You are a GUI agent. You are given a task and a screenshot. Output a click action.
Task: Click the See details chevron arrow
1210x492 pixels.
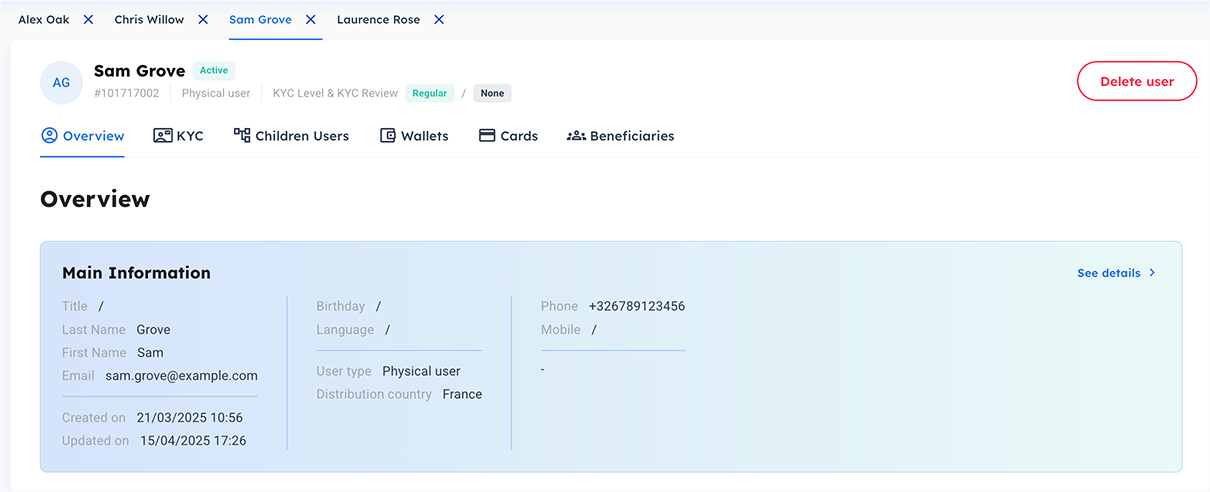1152,273
